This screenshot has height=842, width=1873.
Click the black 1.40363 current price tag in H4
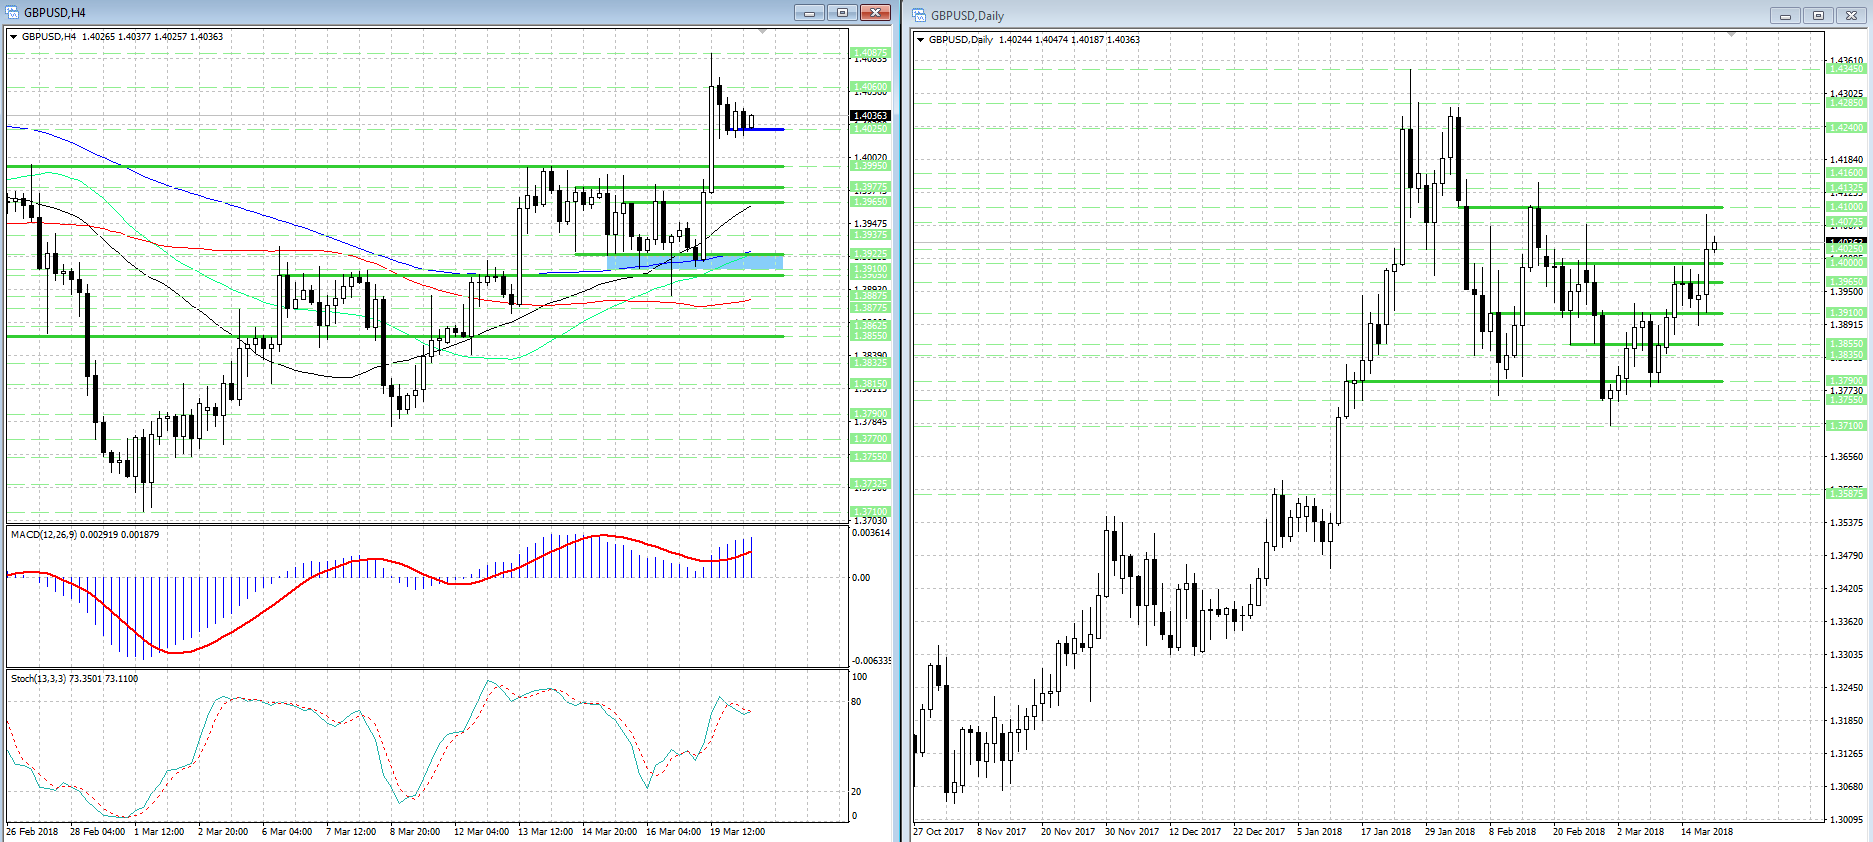point(870,116)
